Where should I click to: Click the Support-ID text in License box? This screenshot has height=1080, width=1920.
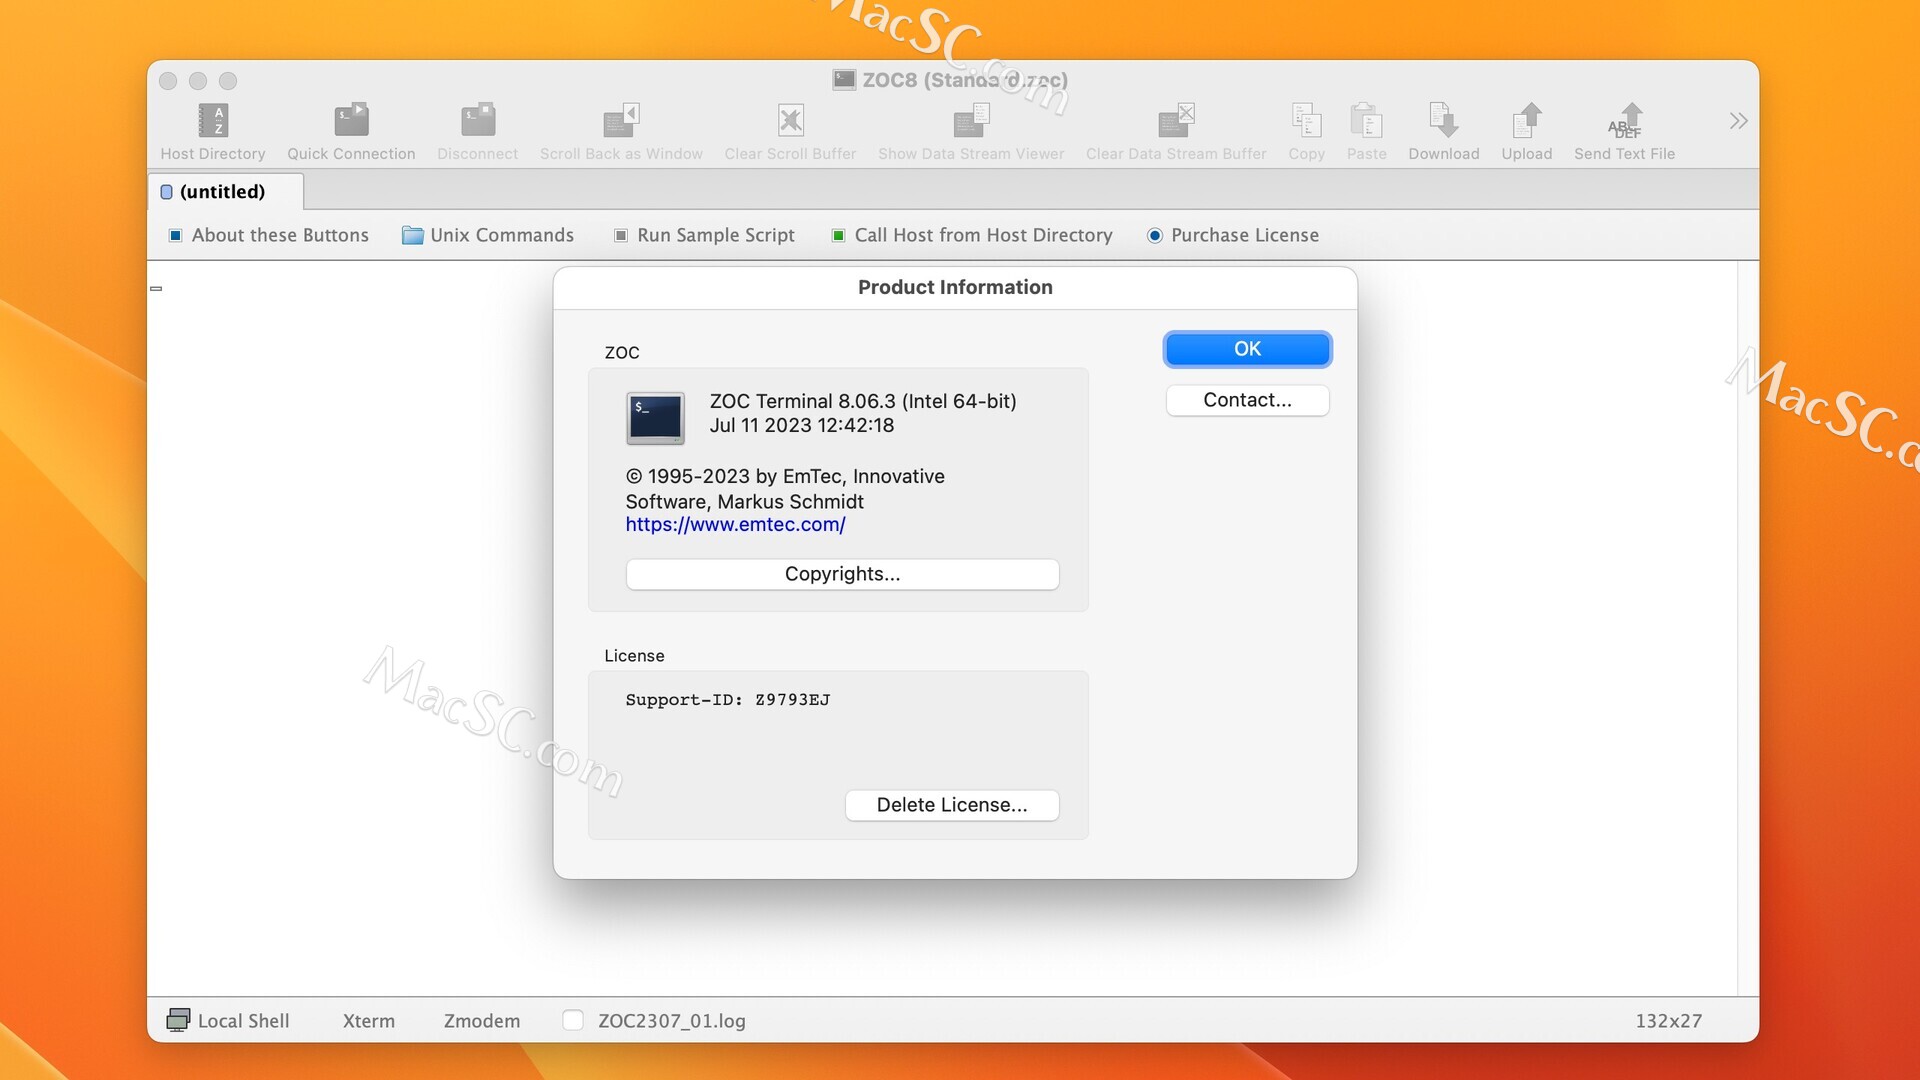[728, 700]
